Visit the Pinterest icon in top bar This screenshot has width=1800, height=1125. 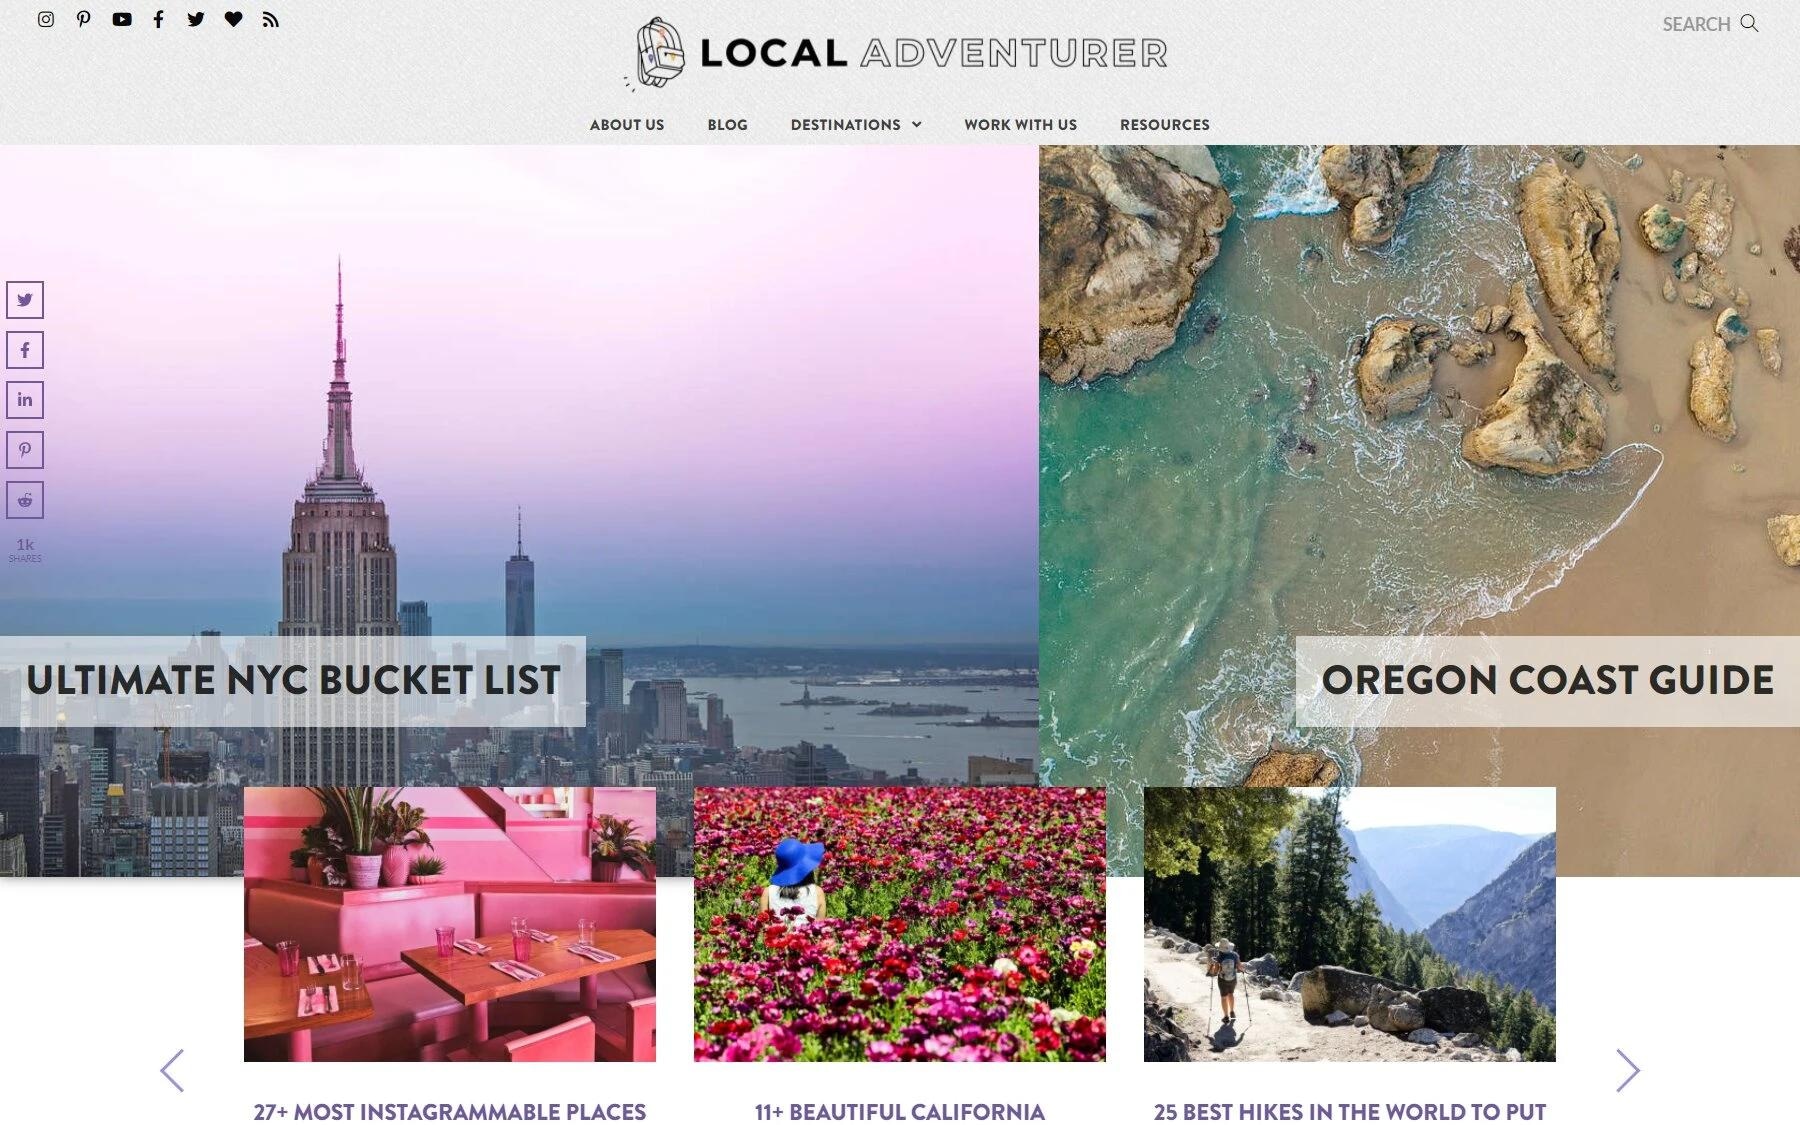[x=84, y=19]
